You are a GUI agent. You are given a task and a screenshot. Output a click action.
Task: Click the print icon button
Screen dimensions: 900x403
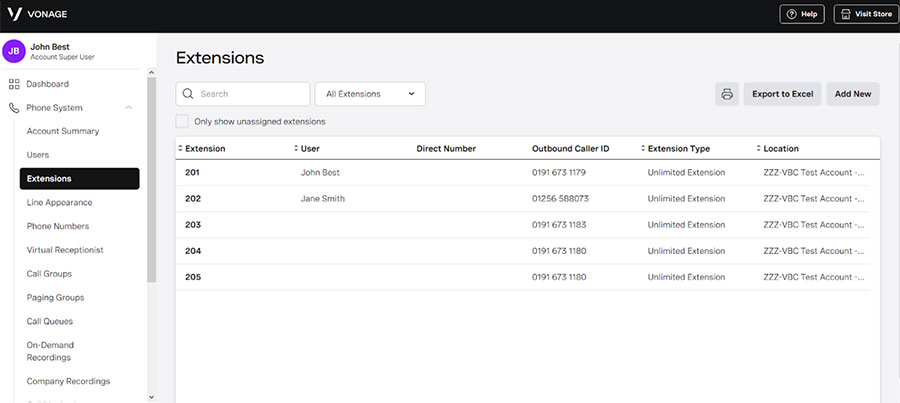(727, 94)
